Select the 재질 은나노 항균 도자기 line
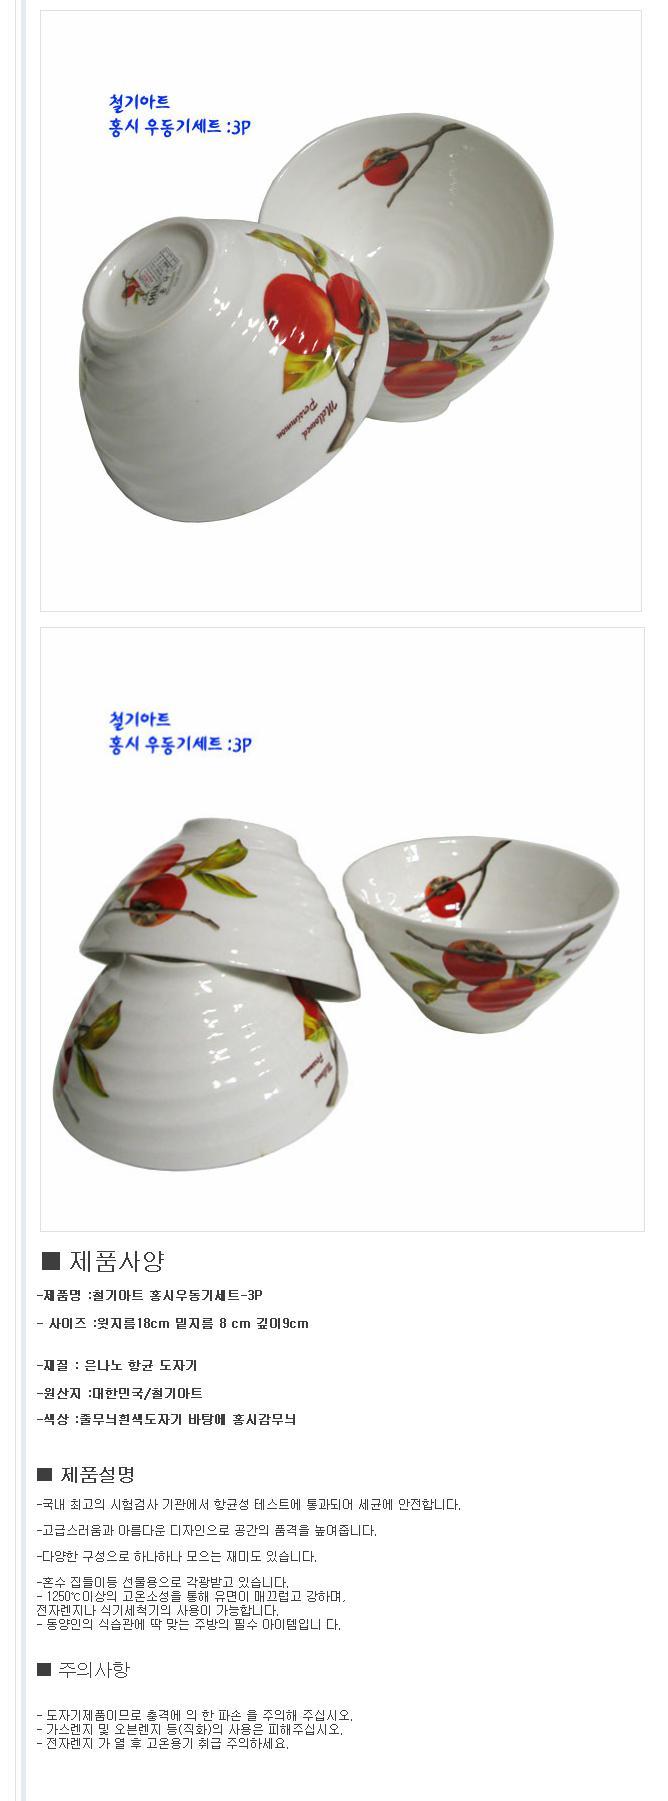Viewport: 668px width, 1801px height. [117, 1365]
